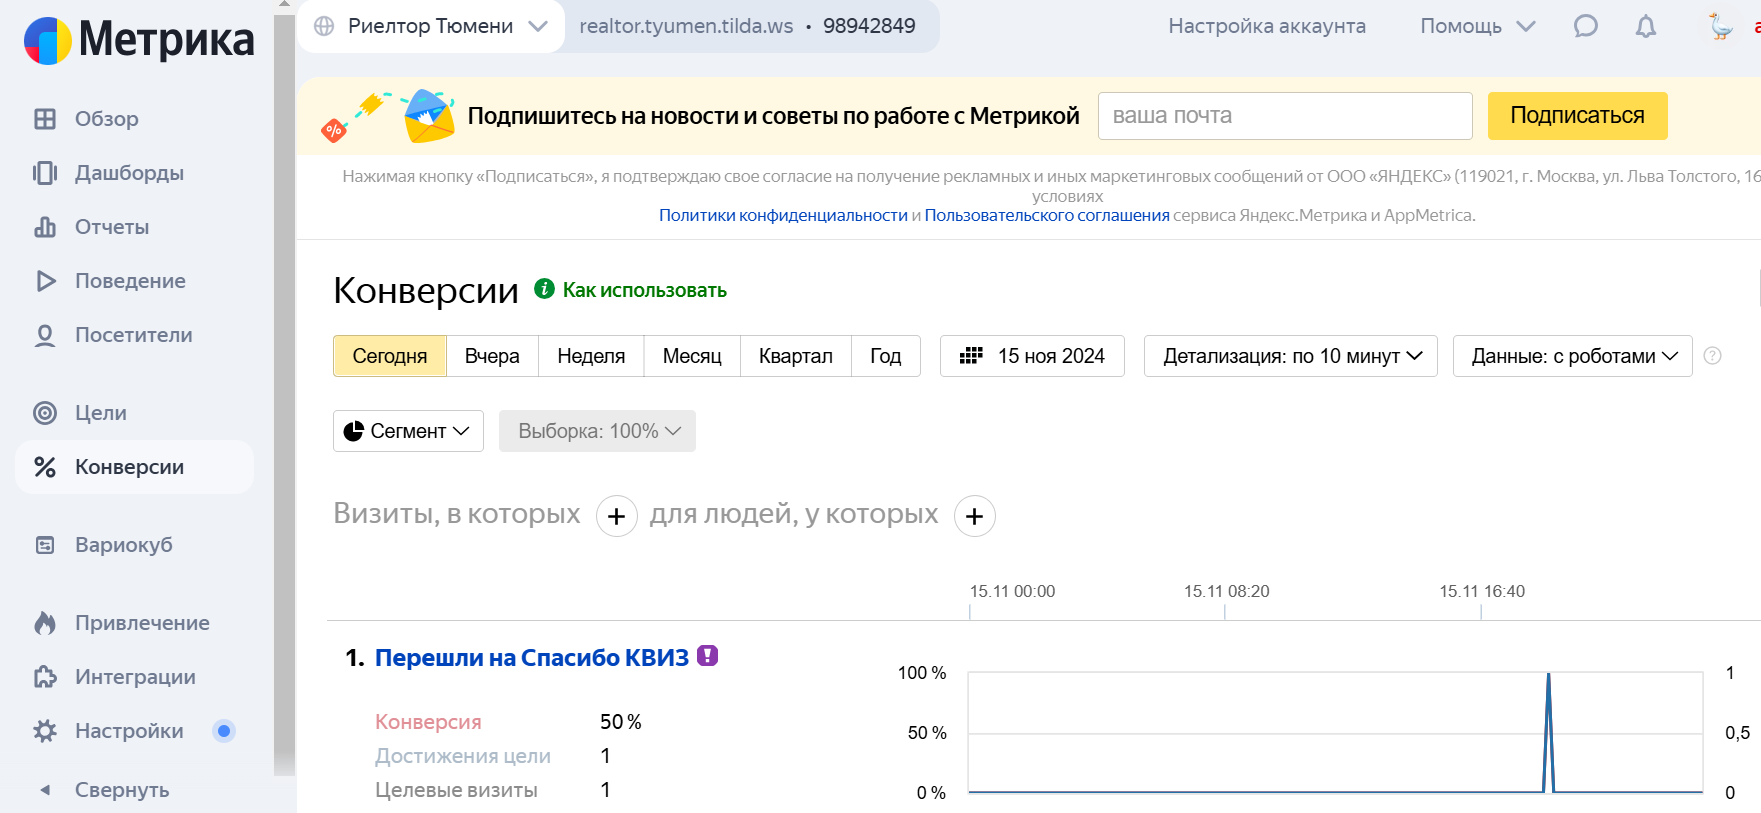The height and width of the screenshot is (813, 1761).
Task: Click the Настройки gear icon
Action: pos(45,731)
